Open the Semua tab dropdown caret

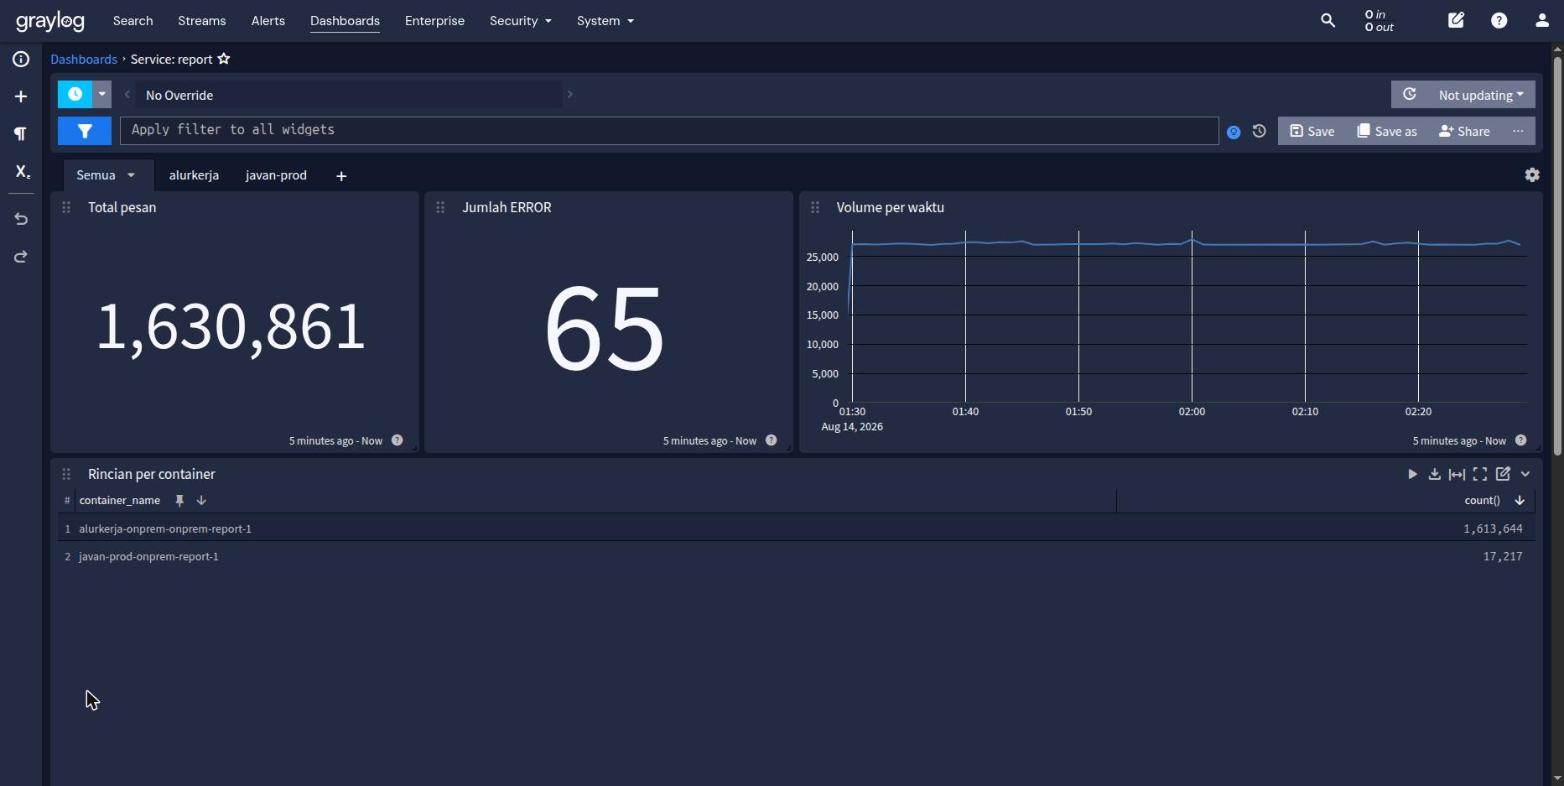pos(131,175)
